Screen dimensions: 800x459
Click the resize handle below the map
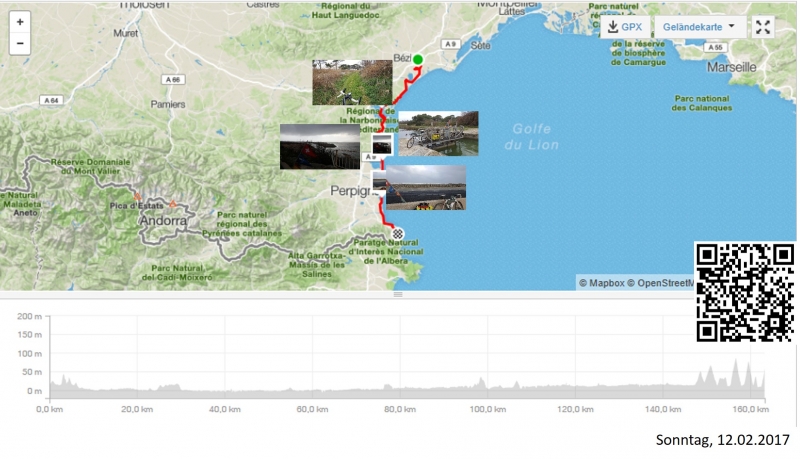[398, 295]
